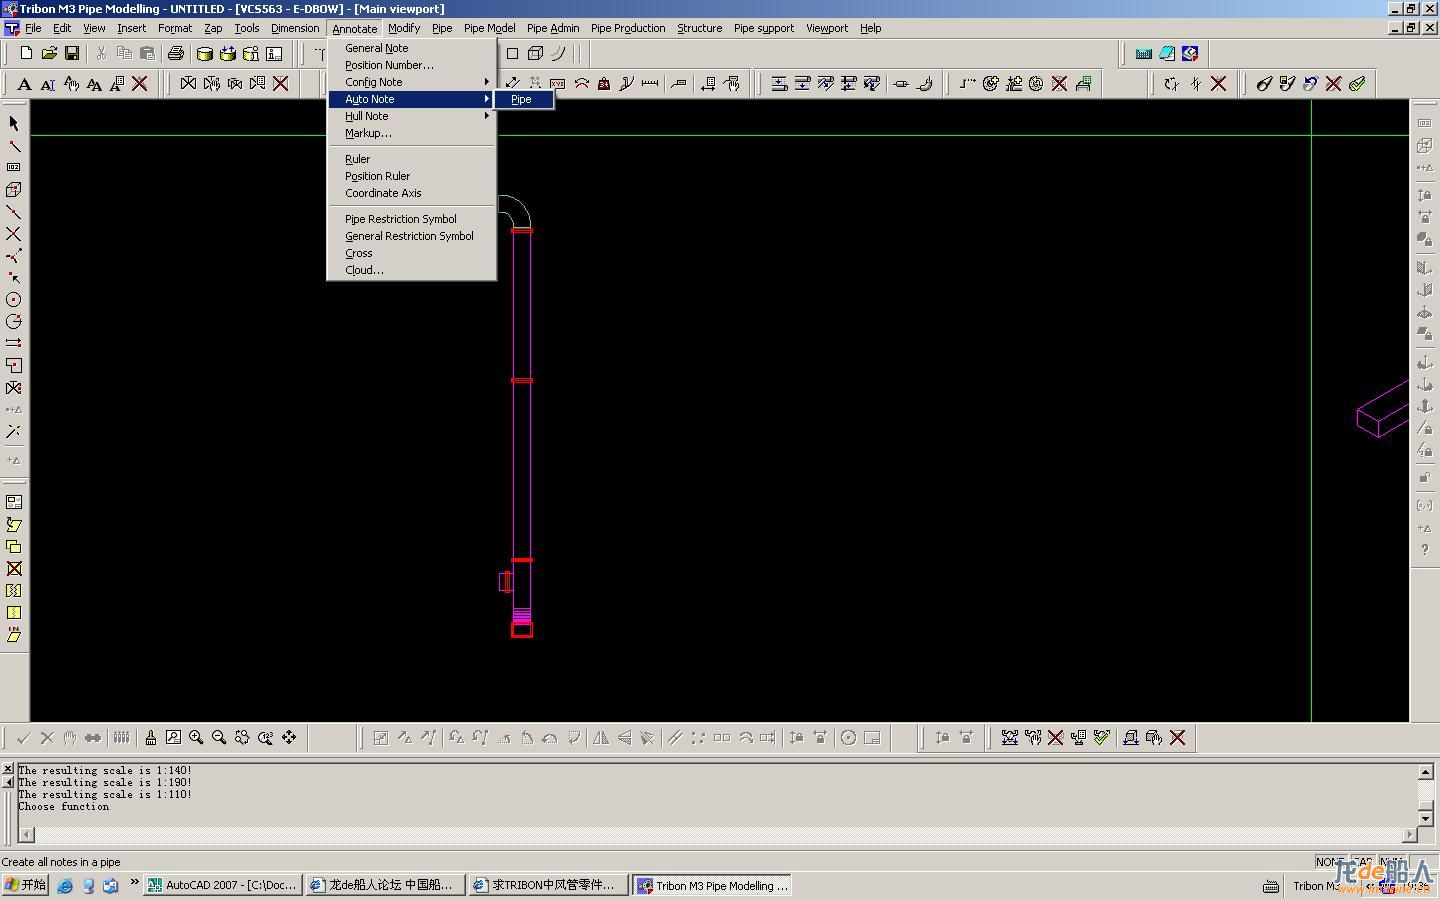Click the Internet Explorer quick launch icon
The height and width of the screenshot is (900, 1440).
65,885
